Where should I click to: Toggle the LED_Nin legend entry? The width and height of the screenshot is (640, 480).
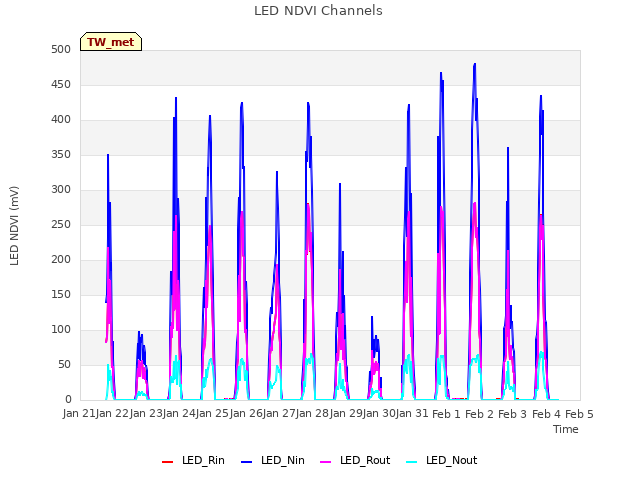273,460
